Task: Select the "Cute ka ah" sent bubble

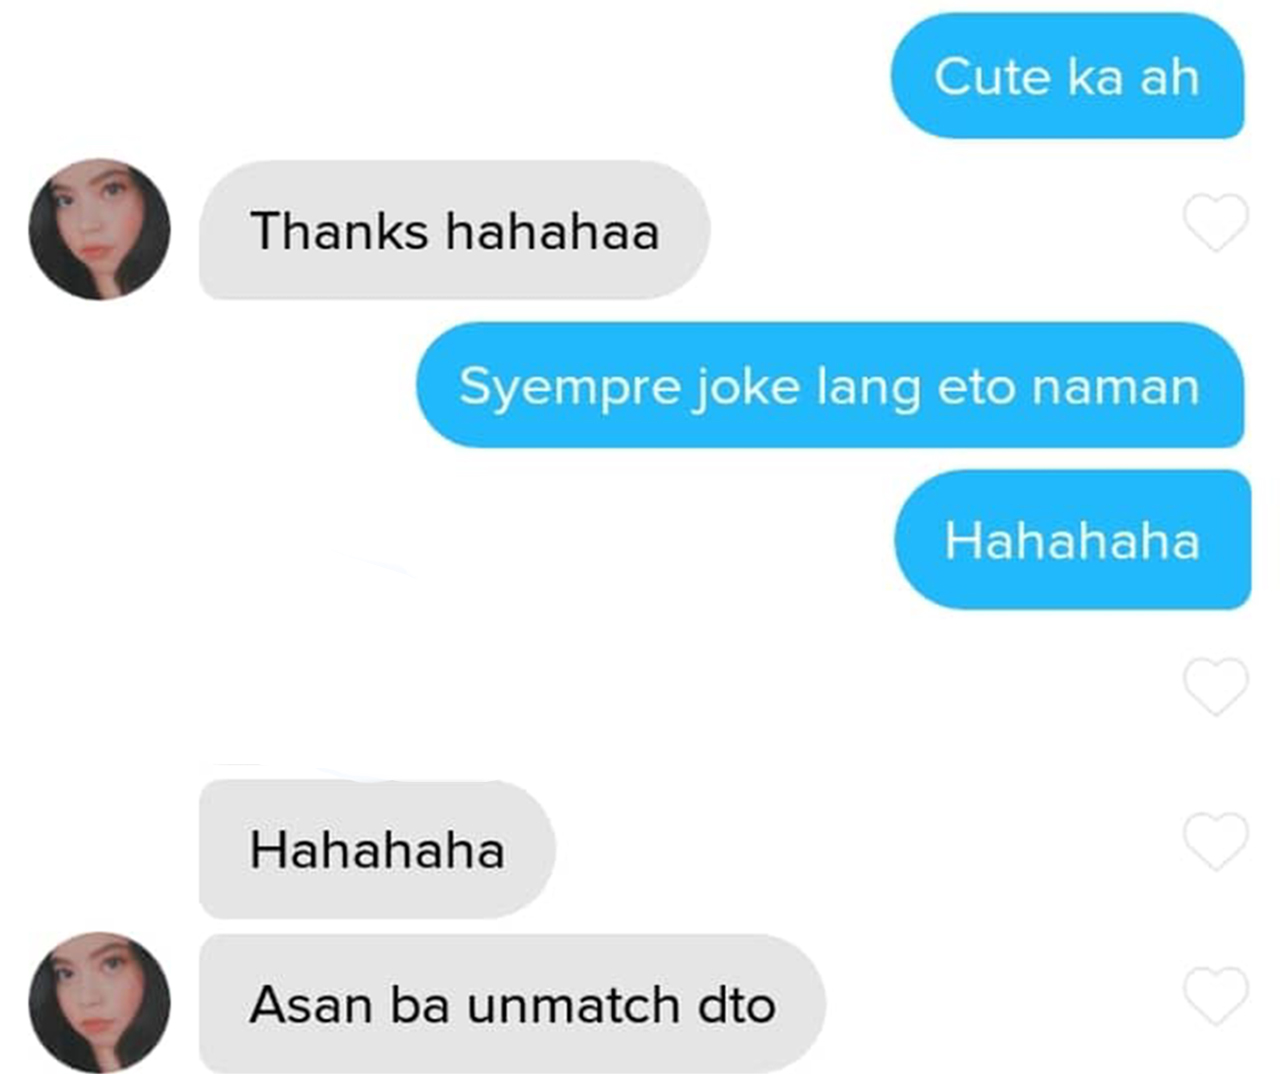Action: coord(1067,76)
